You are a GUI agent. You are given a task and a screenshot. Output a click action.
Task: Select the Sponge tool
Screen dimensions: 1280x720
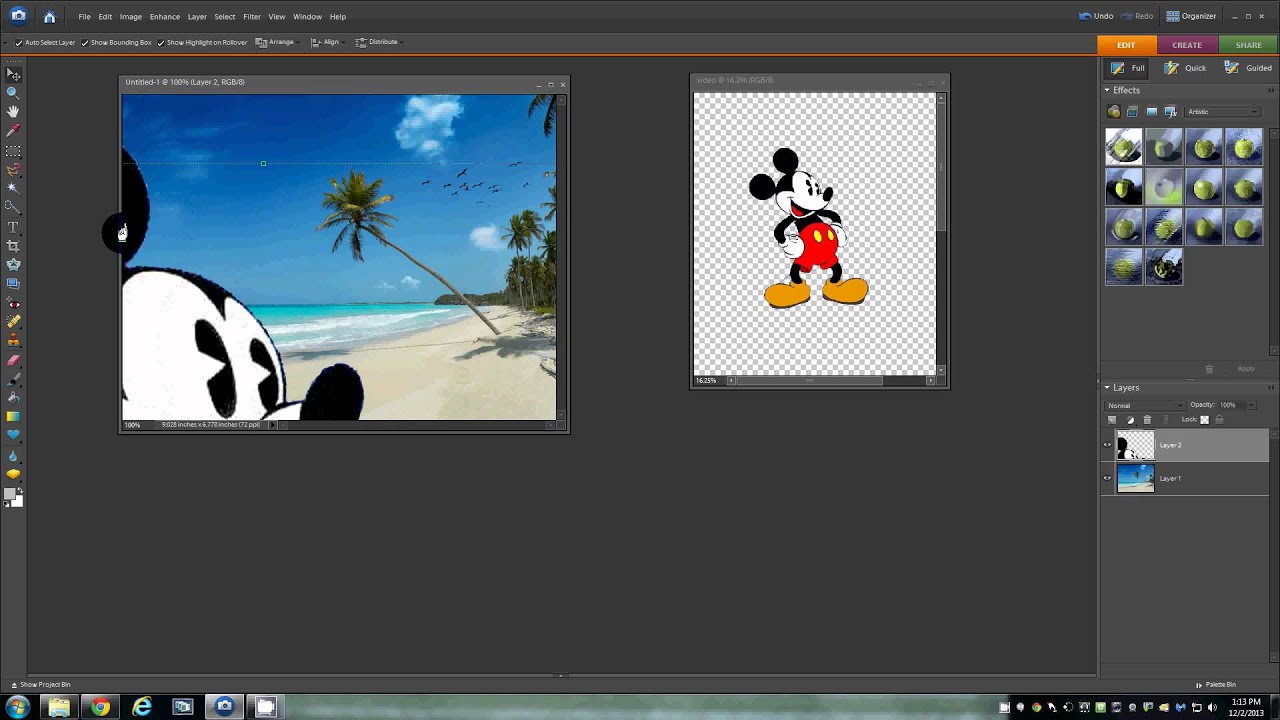click(13, 476)
